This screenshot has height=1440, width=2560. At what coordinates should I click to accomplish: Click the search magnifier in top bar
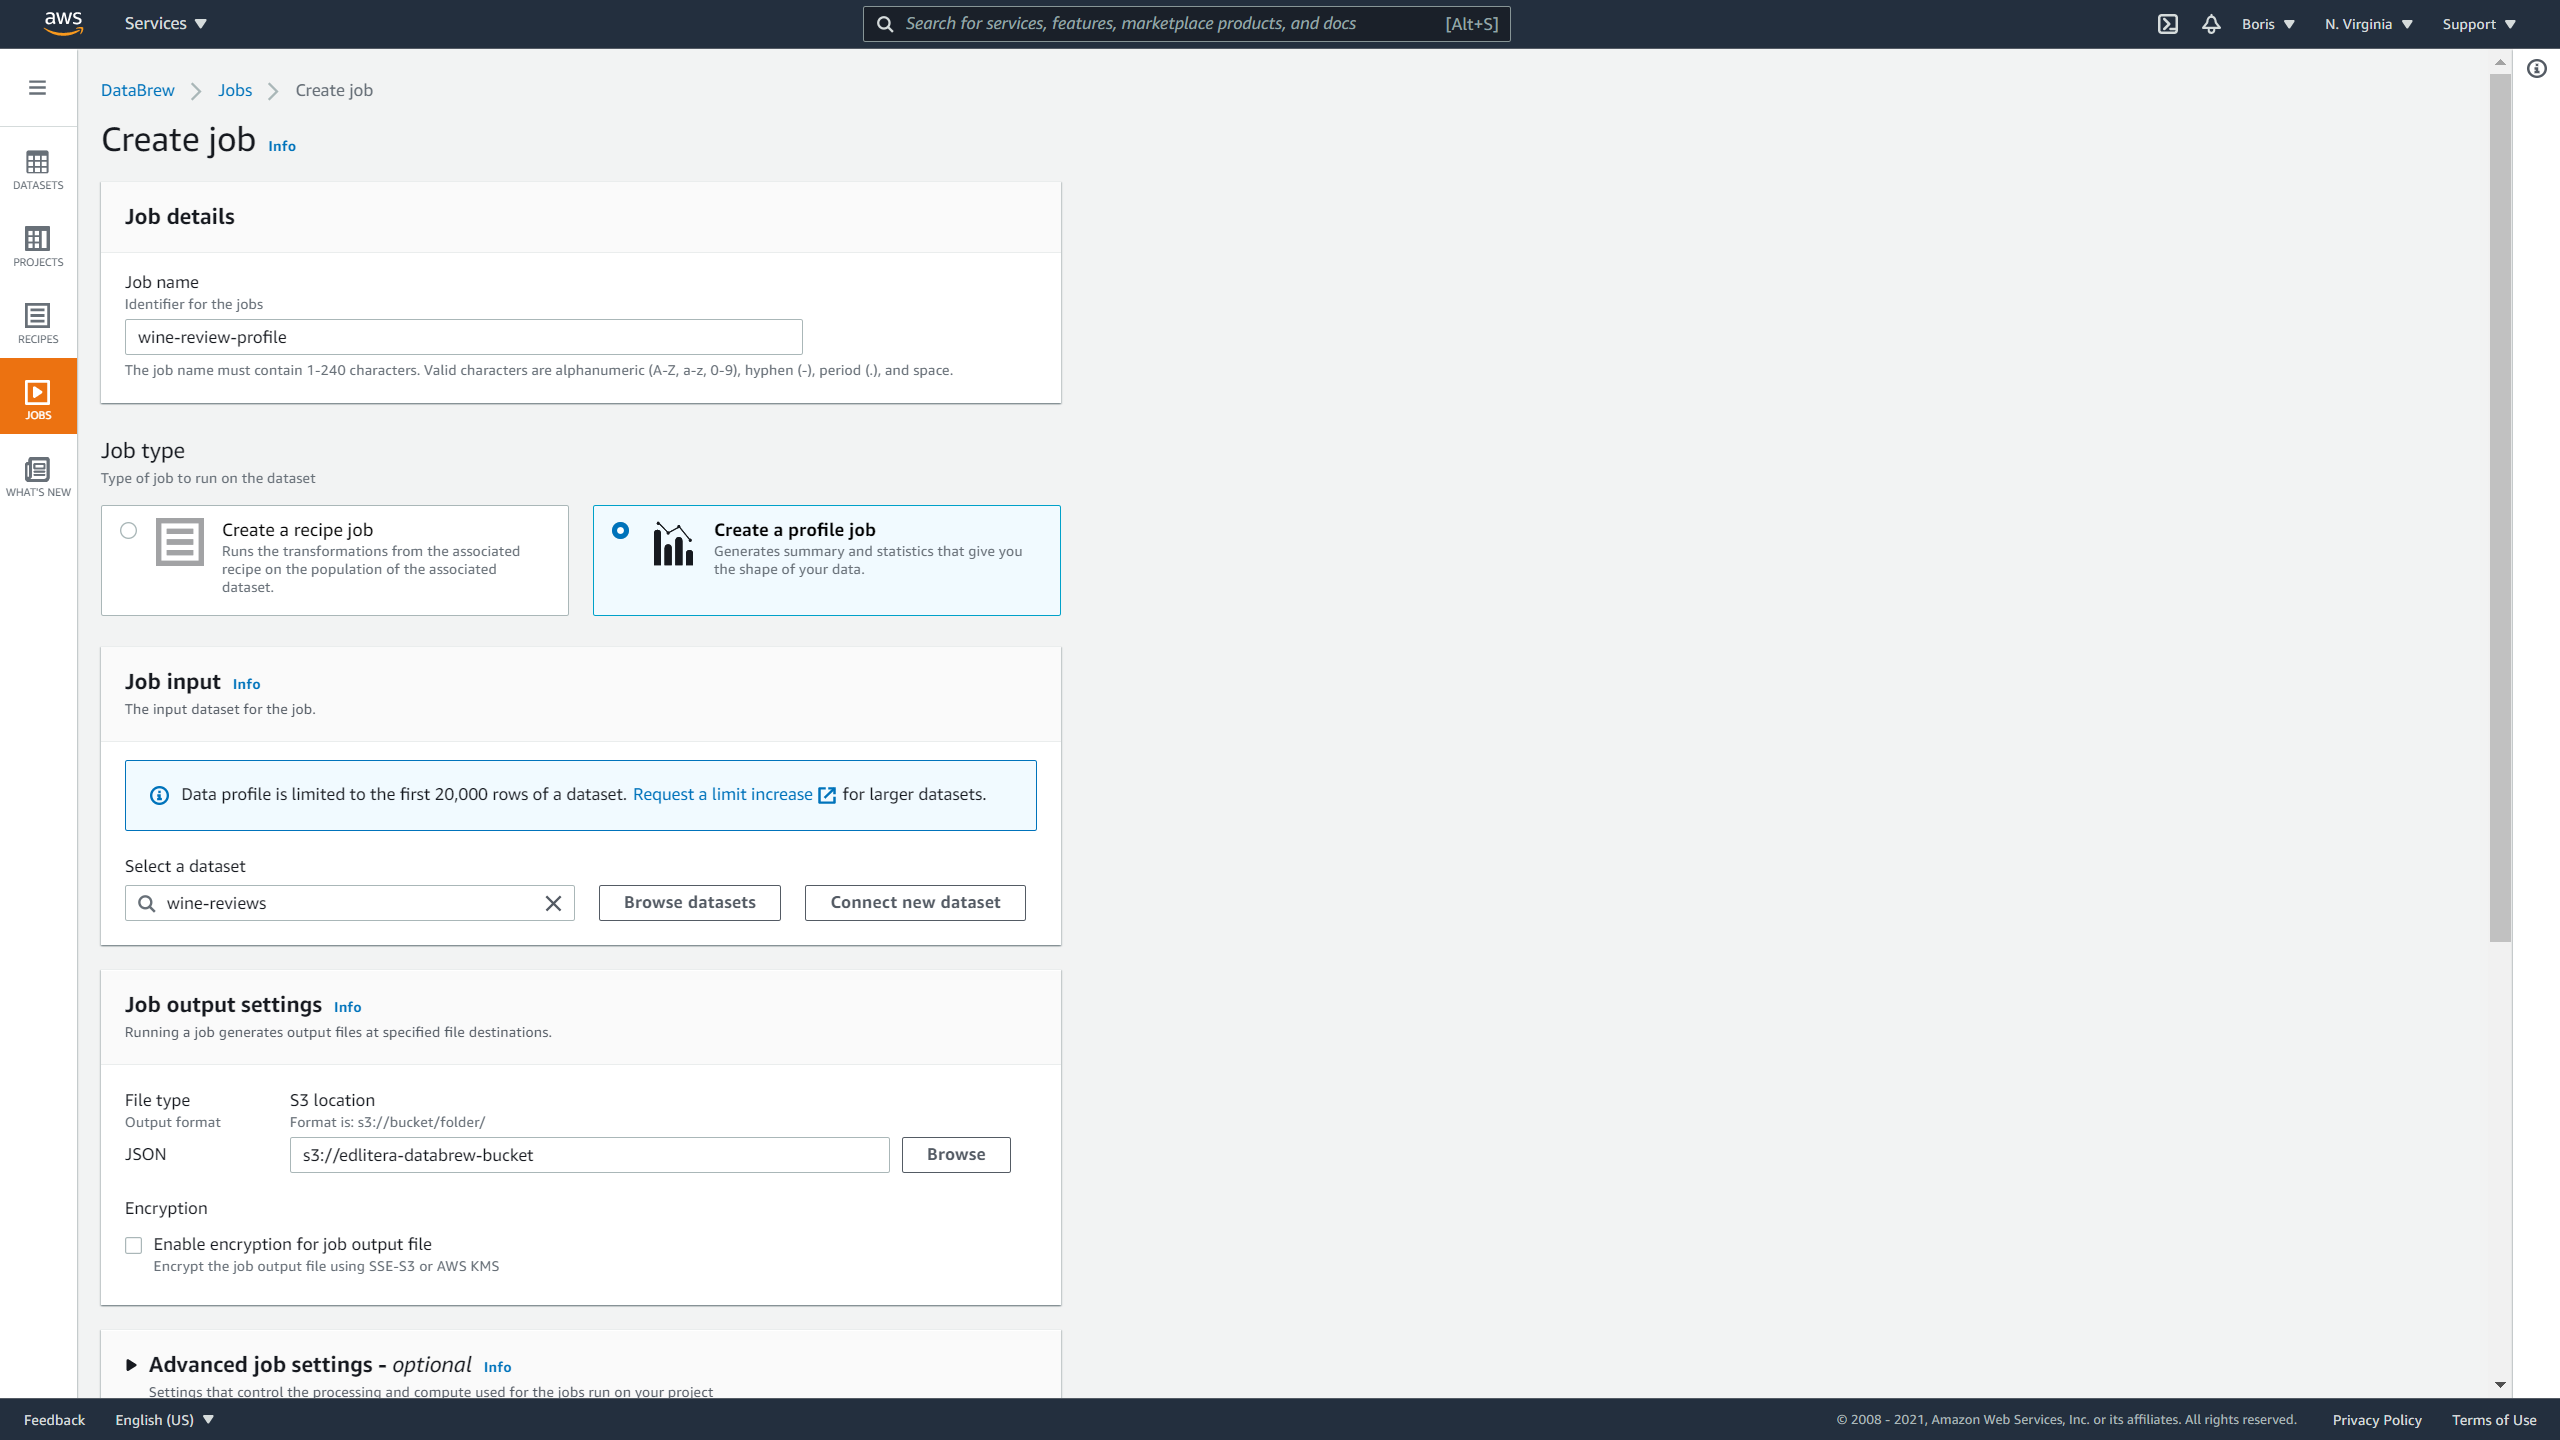pos(885,24)
